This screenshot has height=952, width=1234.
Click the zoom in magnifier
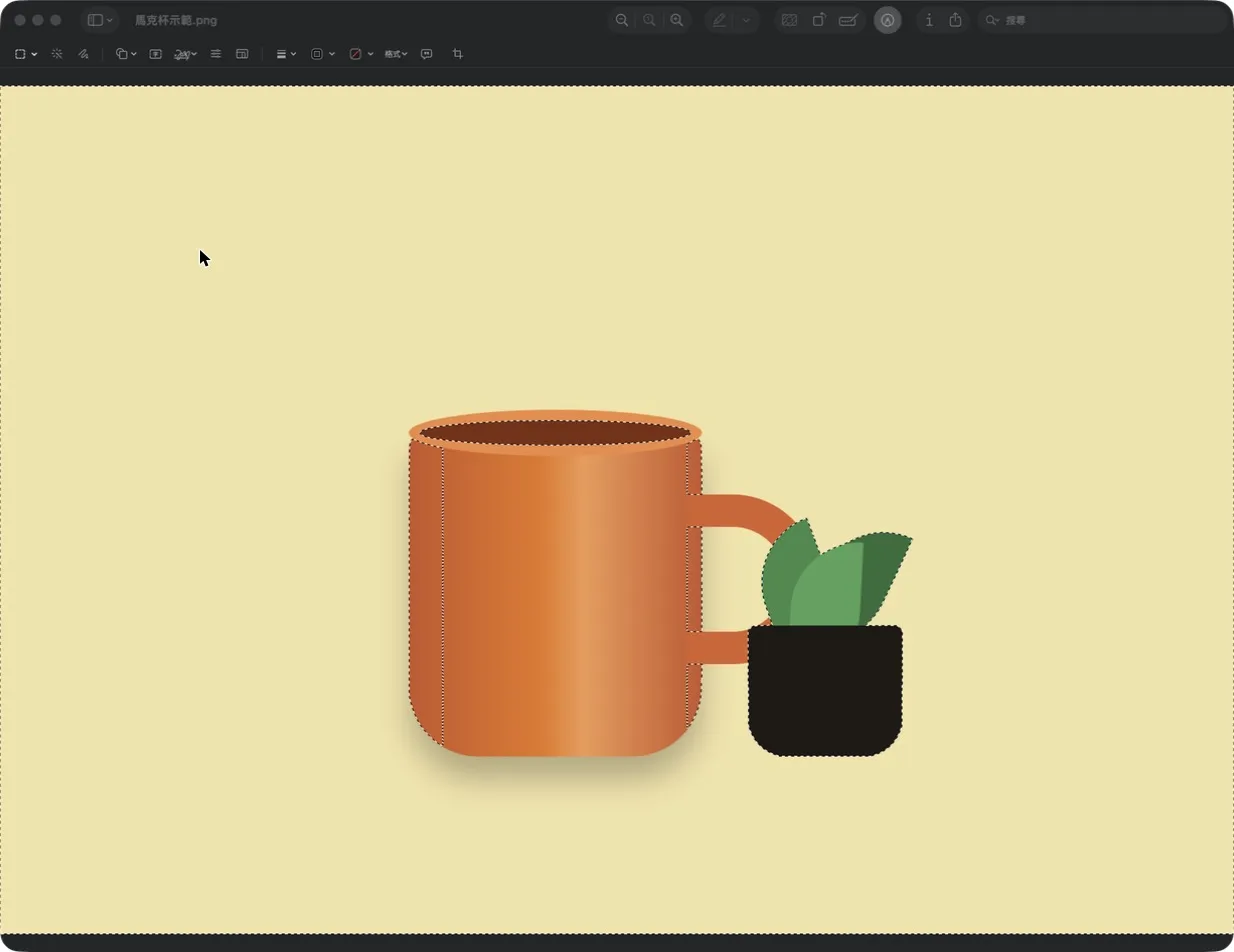click(x=677, y=20)
